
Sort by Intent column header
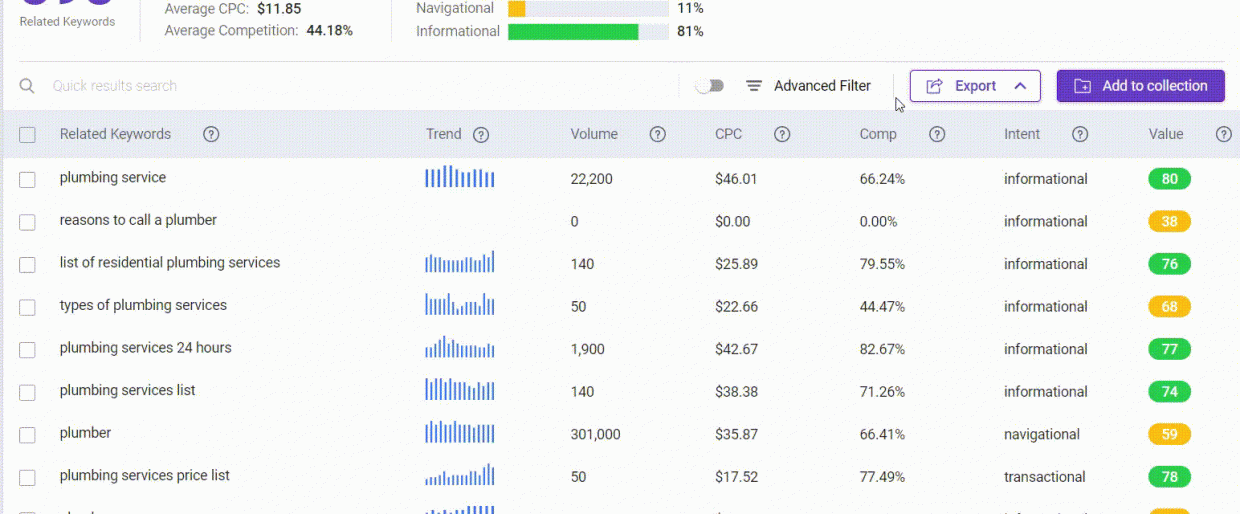pyautogui.click(x=1022, y=134)
